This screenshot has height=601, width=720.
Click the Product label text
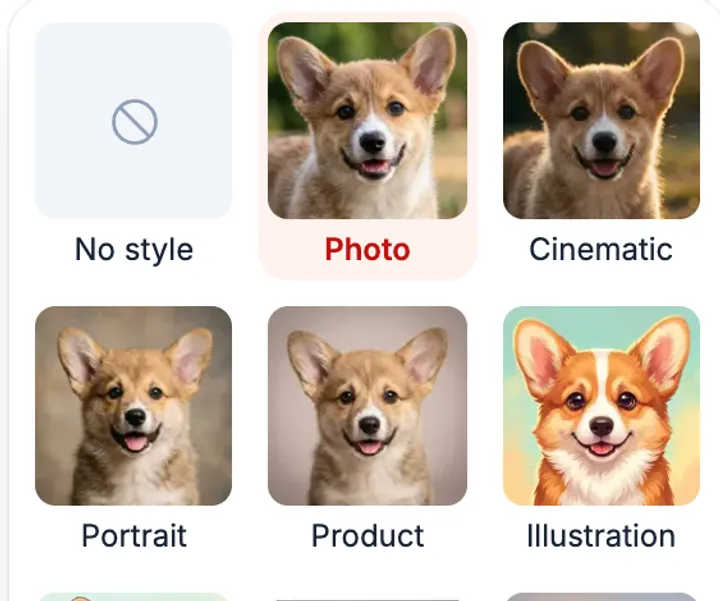pyautogui.click(x=367, y=536)
